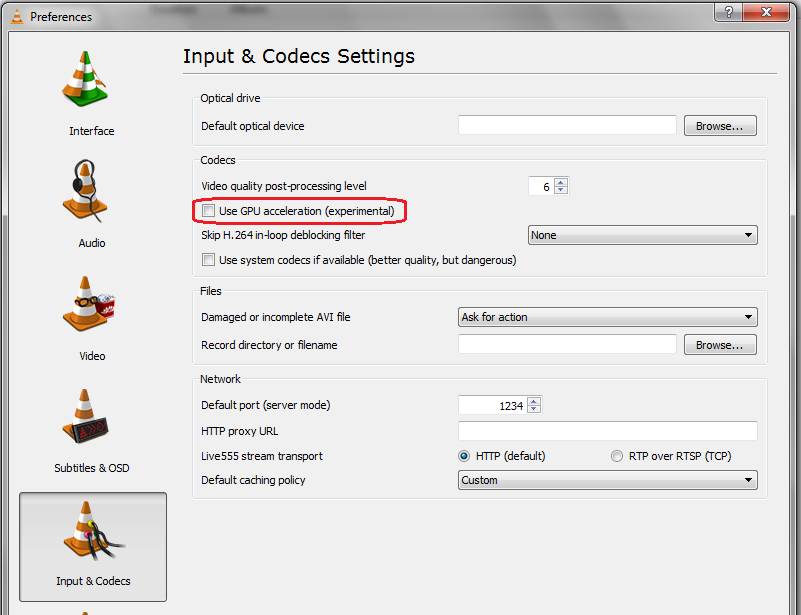
Task: Click the Live555 stream transport label
Action: [x=262, y=456]
